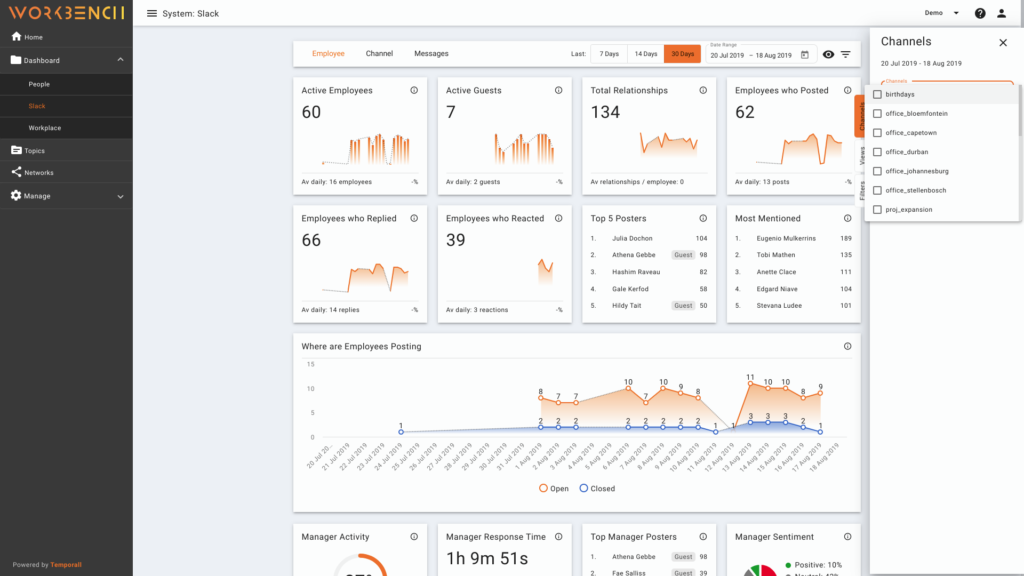Check the office_capetown channel checkbox
The height and width of the screenshot is (576, 1024).
click(x=877, y=133)
